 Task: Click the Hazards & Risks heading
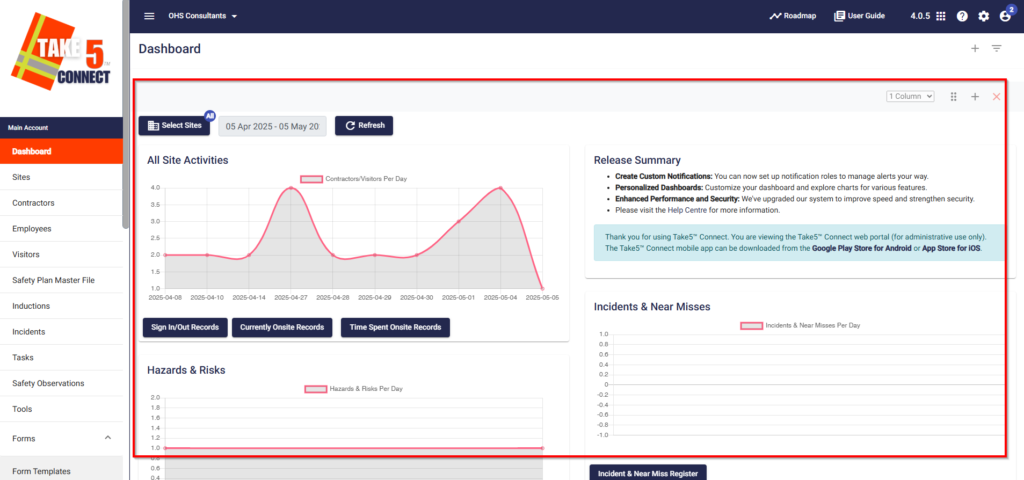(186, 370)
